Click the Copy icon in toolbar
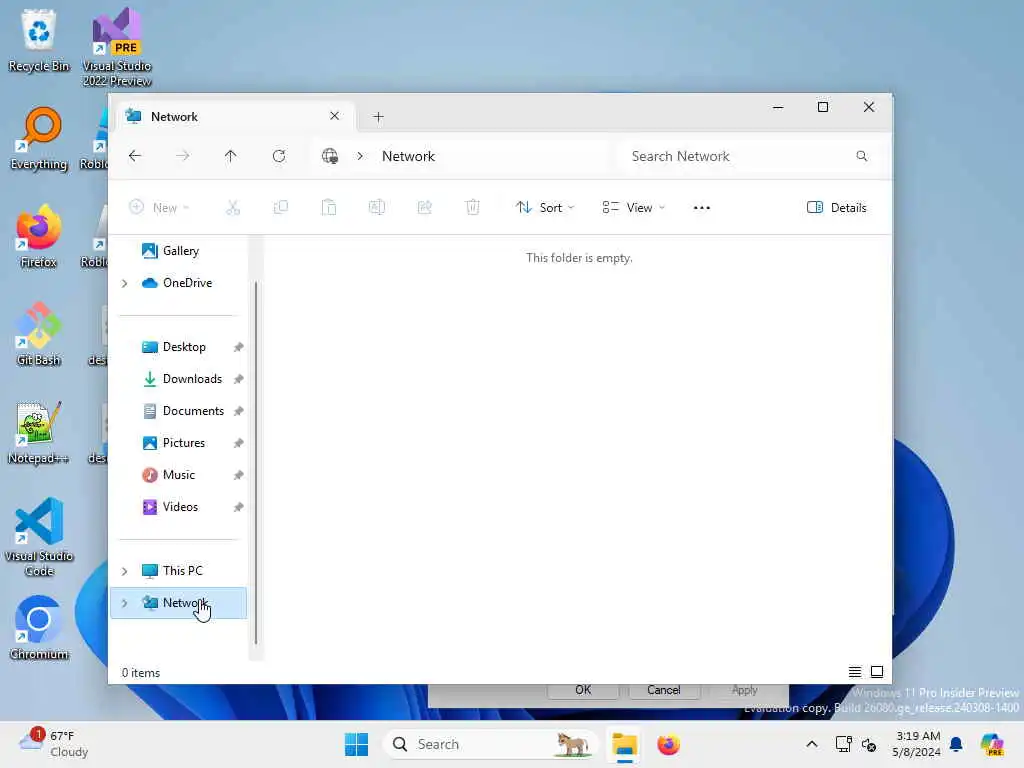1024x768 pixels. click(281, 208)
